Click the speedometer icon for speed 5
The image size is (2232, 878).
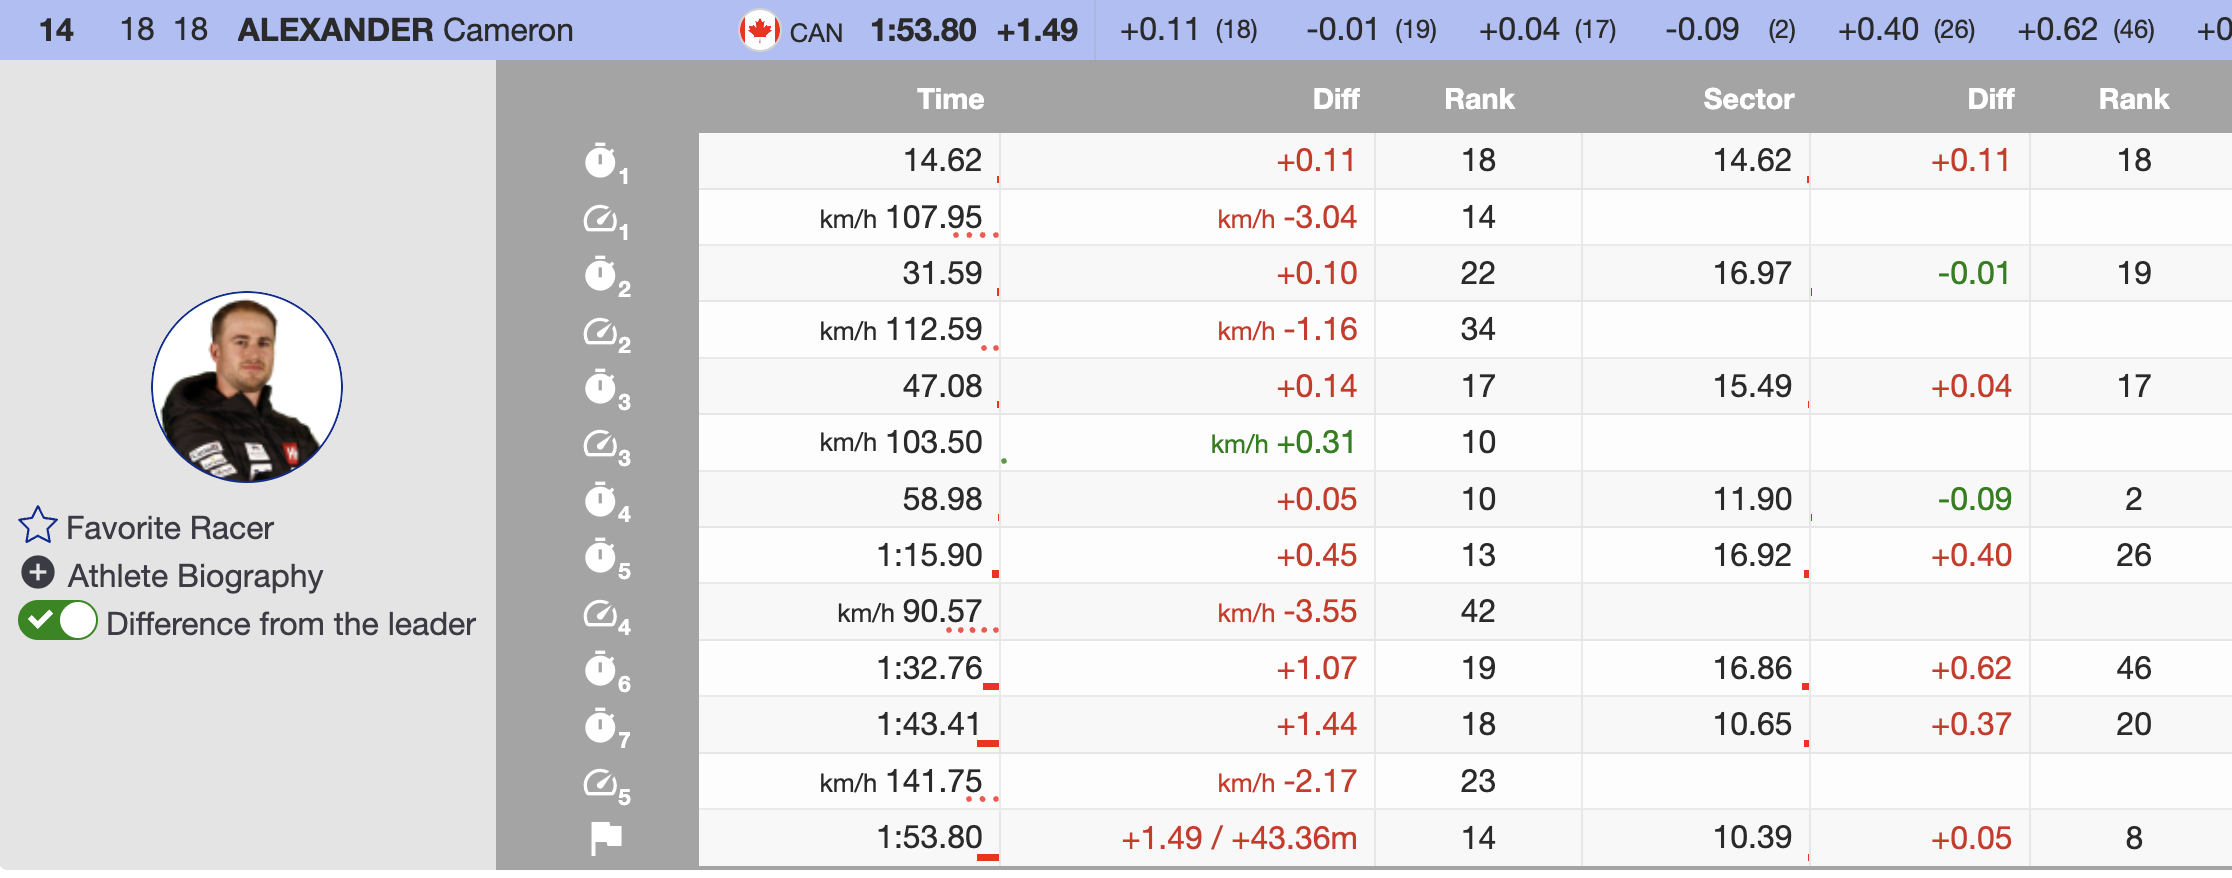[601, 782]
